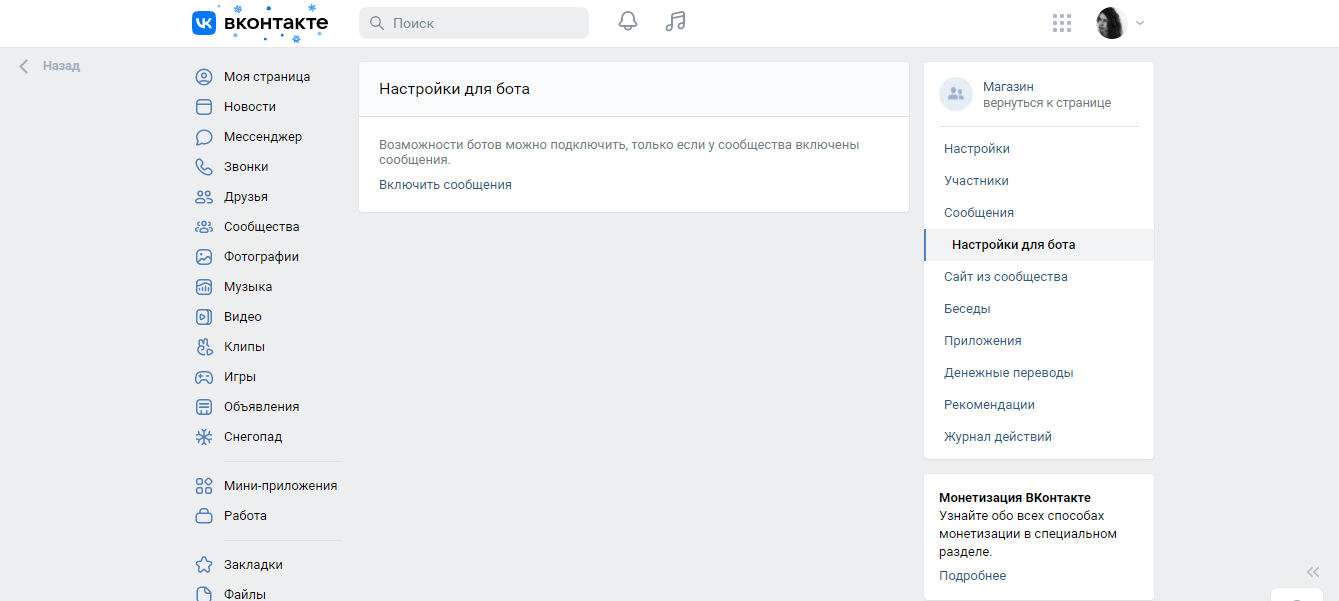Click the «Мессенджер» chat bubble icon
The image size is (1339, 601).
tap(204, 137)
